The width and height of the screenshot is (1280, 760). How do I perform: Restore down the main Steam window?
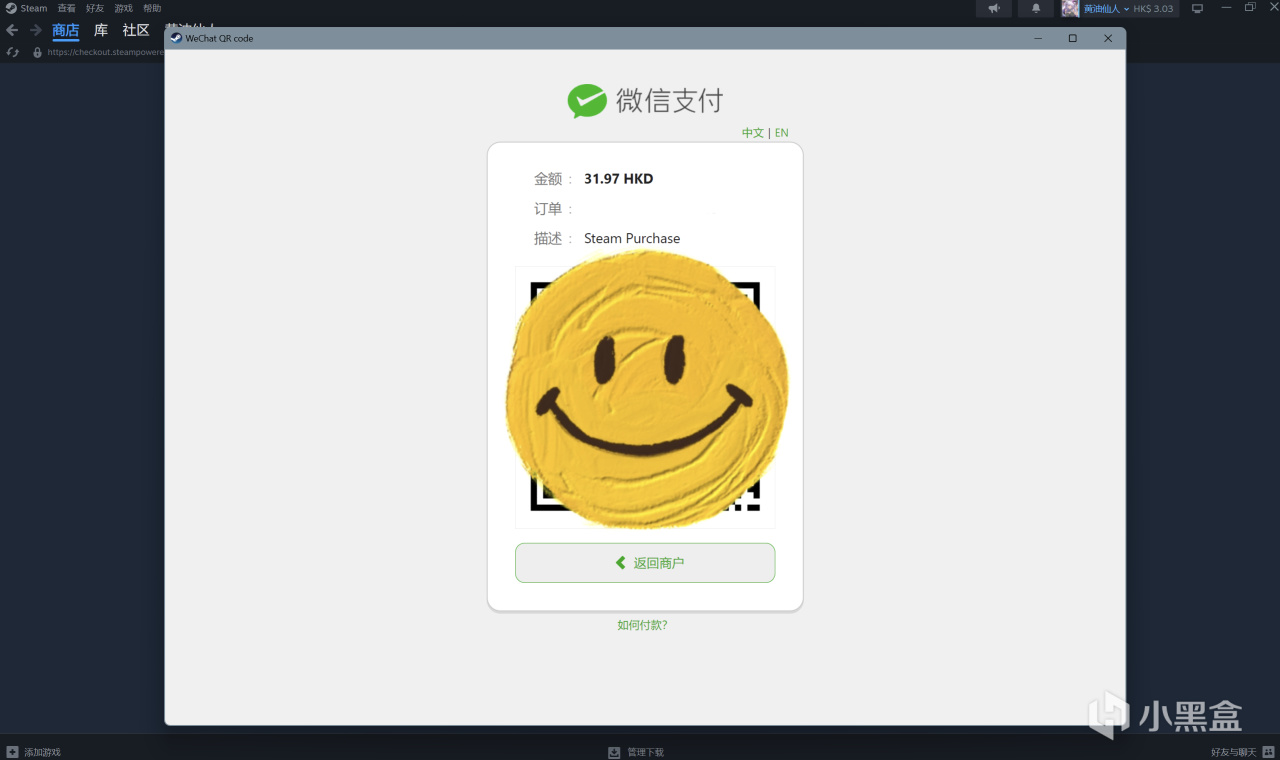(x=1250, y=8)
